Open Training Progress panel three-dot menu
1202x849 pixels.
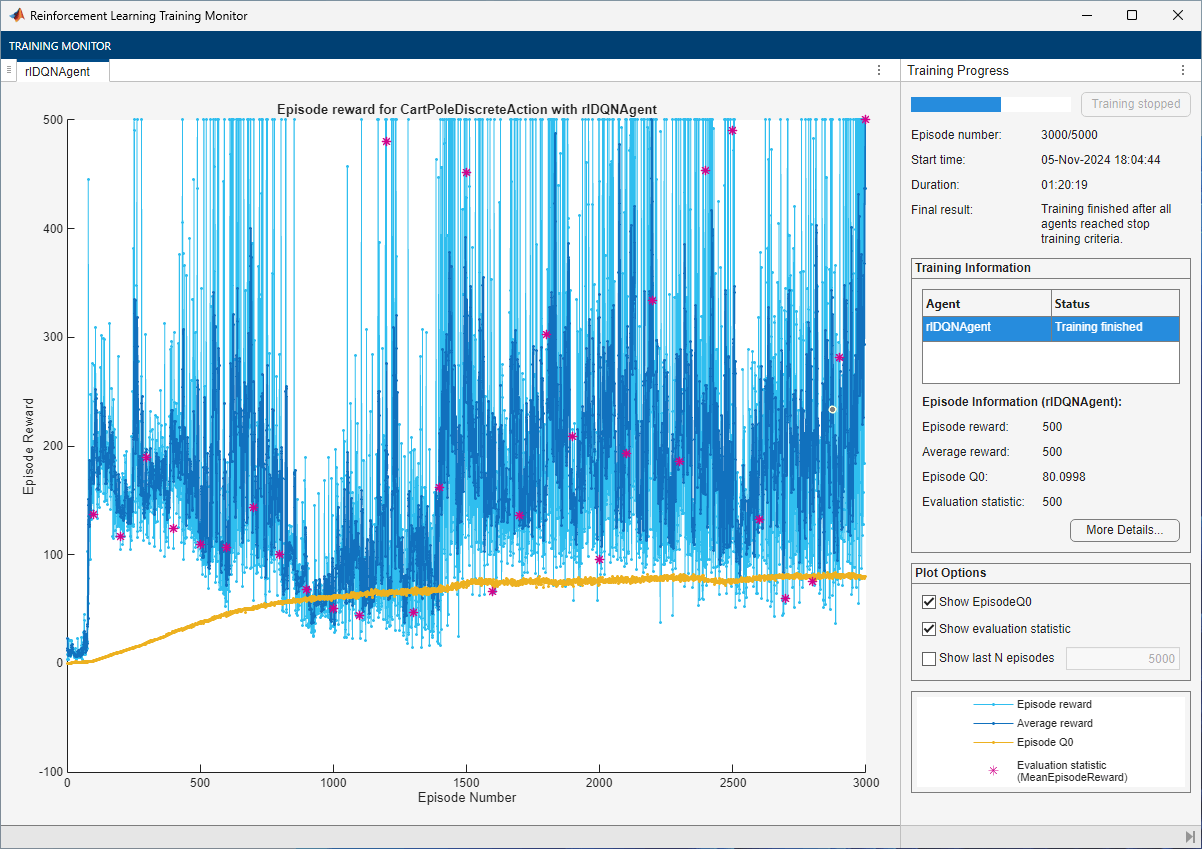(1181, 70)
